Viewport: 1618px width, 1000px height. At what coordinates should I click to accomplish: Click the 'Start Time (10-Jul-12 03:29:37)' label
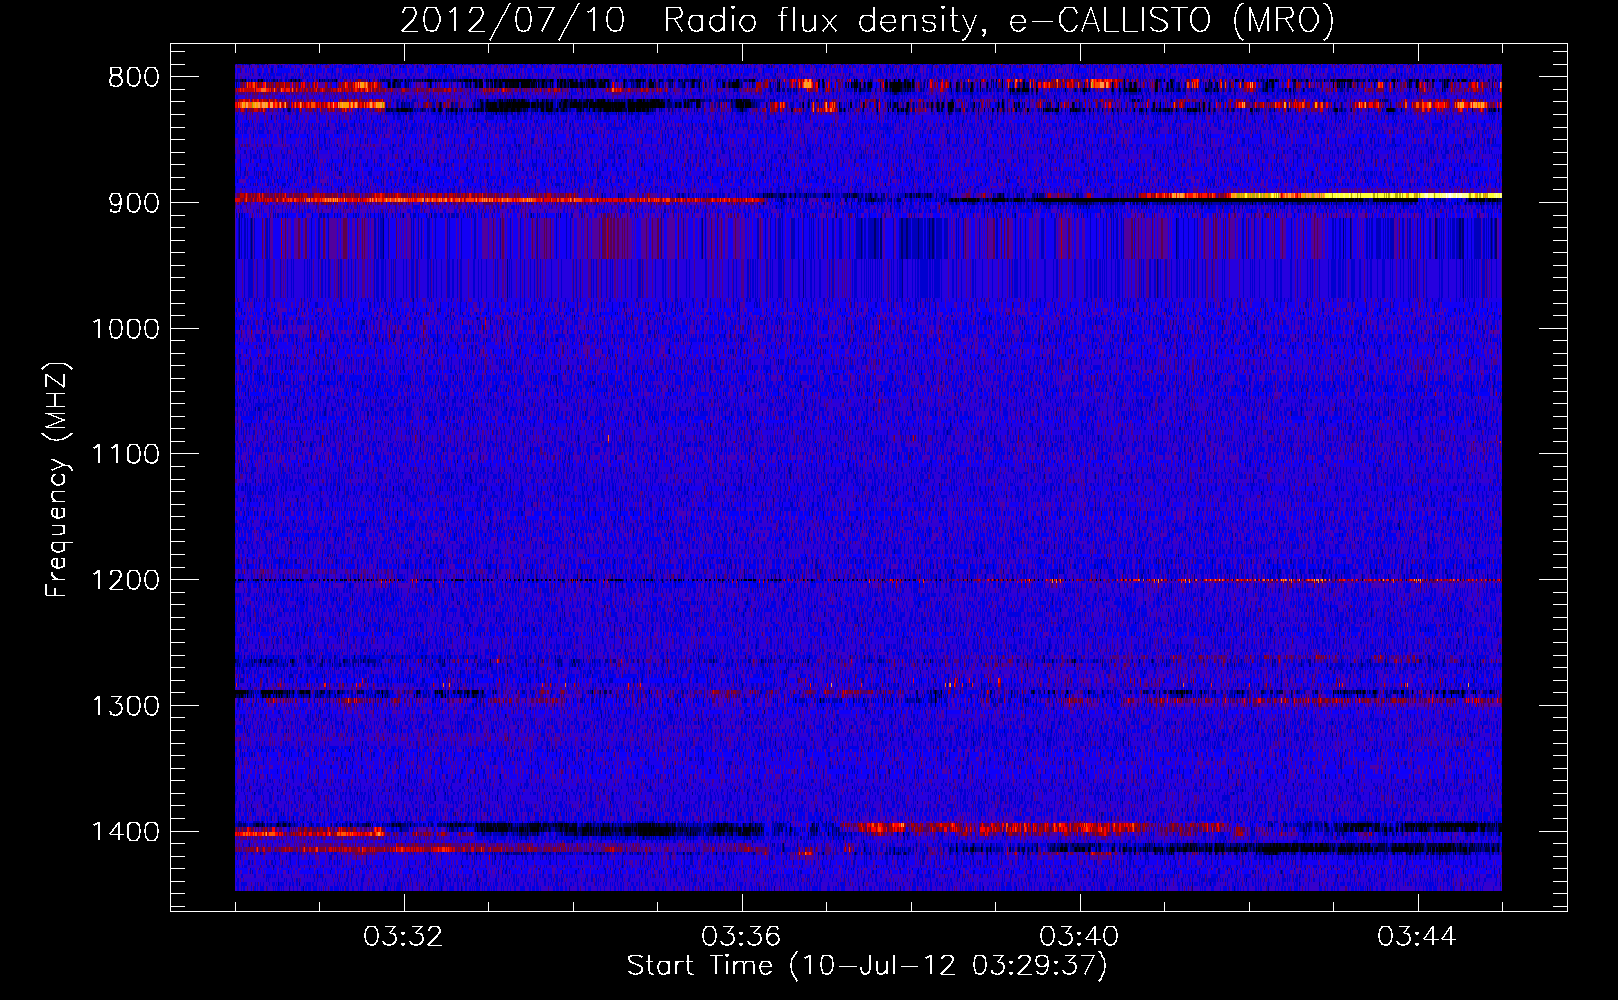tap(867, 966)
